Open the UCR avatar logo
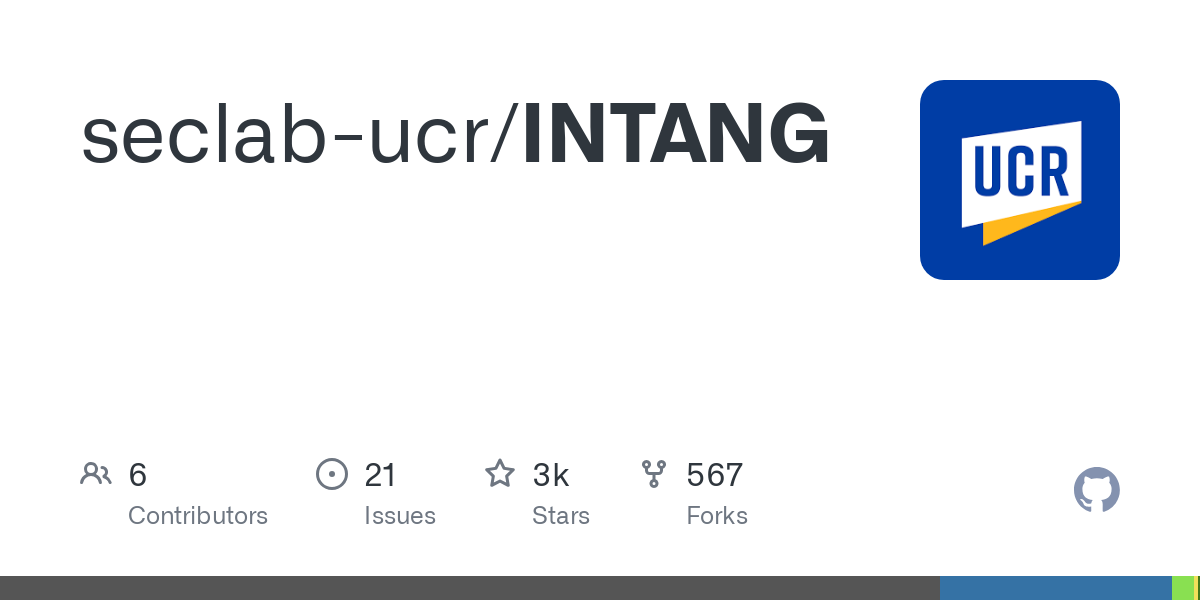 (x=1020, y=180)
